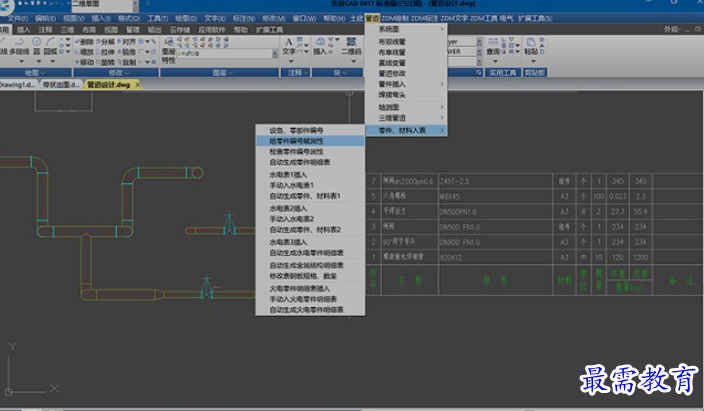Image resolution: width=704 pixels, height=411 pixels.
Task: Click the 缩放 scale tool
Action: (x=84, y=52)
